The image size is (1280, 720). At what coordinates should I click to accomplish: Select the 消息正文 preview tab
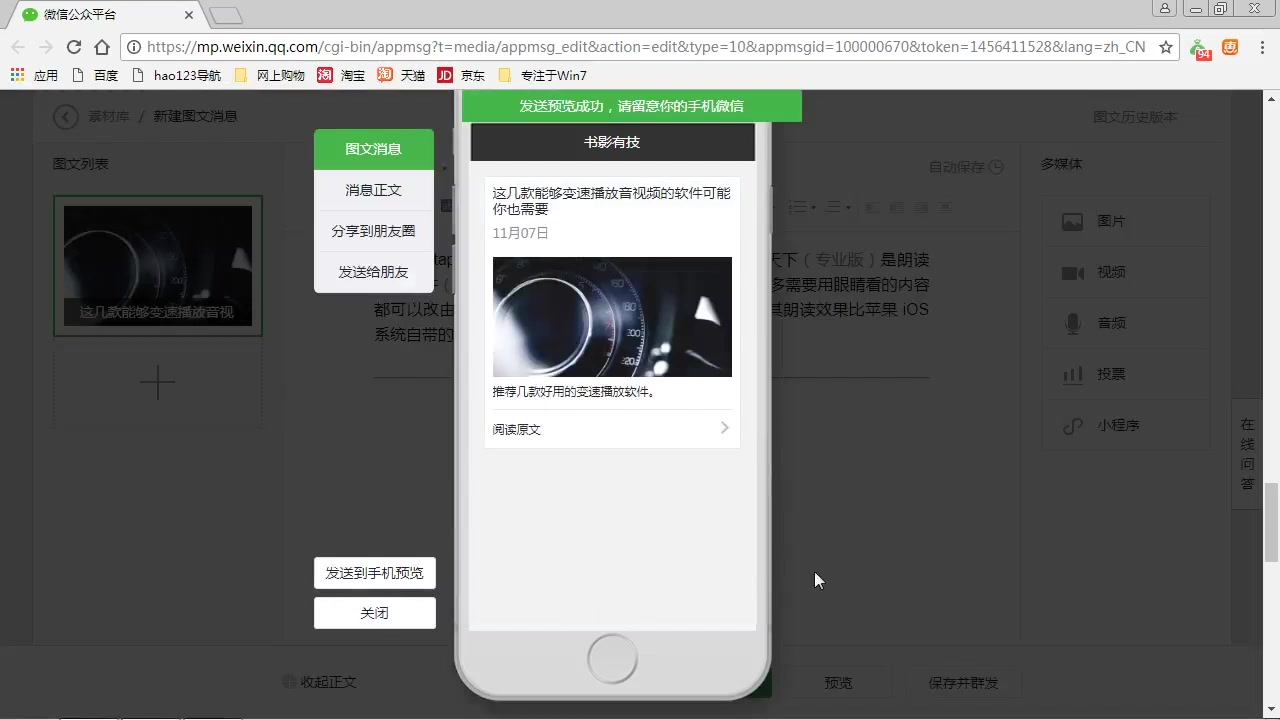pos(374,190)
